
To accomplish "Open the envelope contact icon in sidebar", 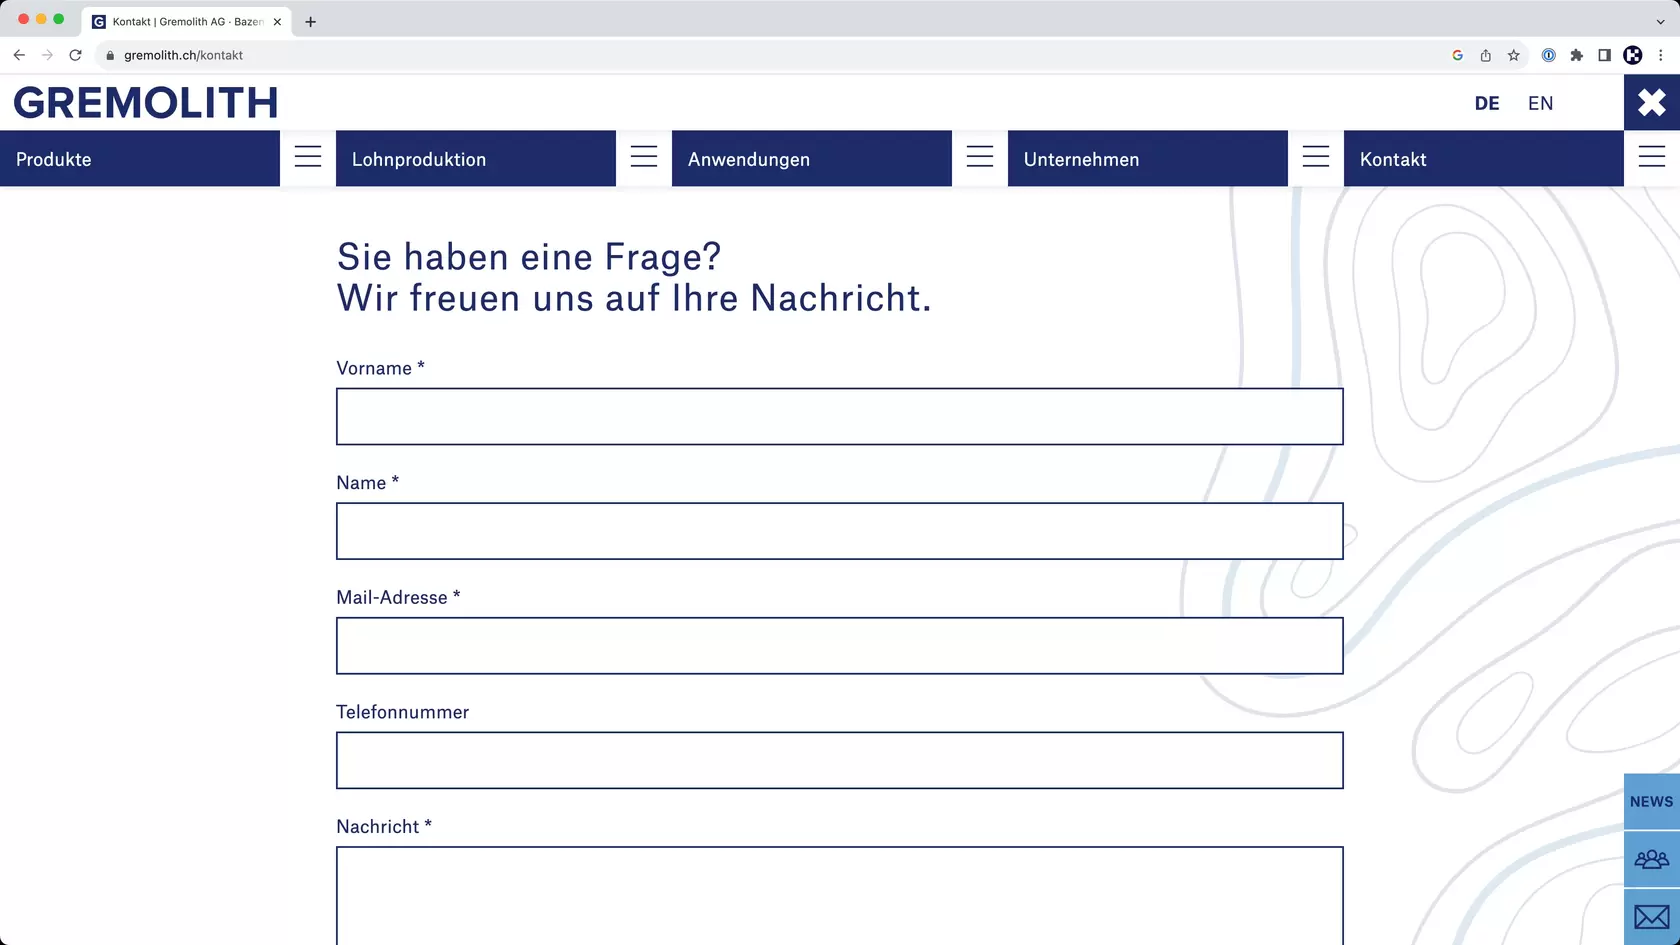I will point(1651,916).
